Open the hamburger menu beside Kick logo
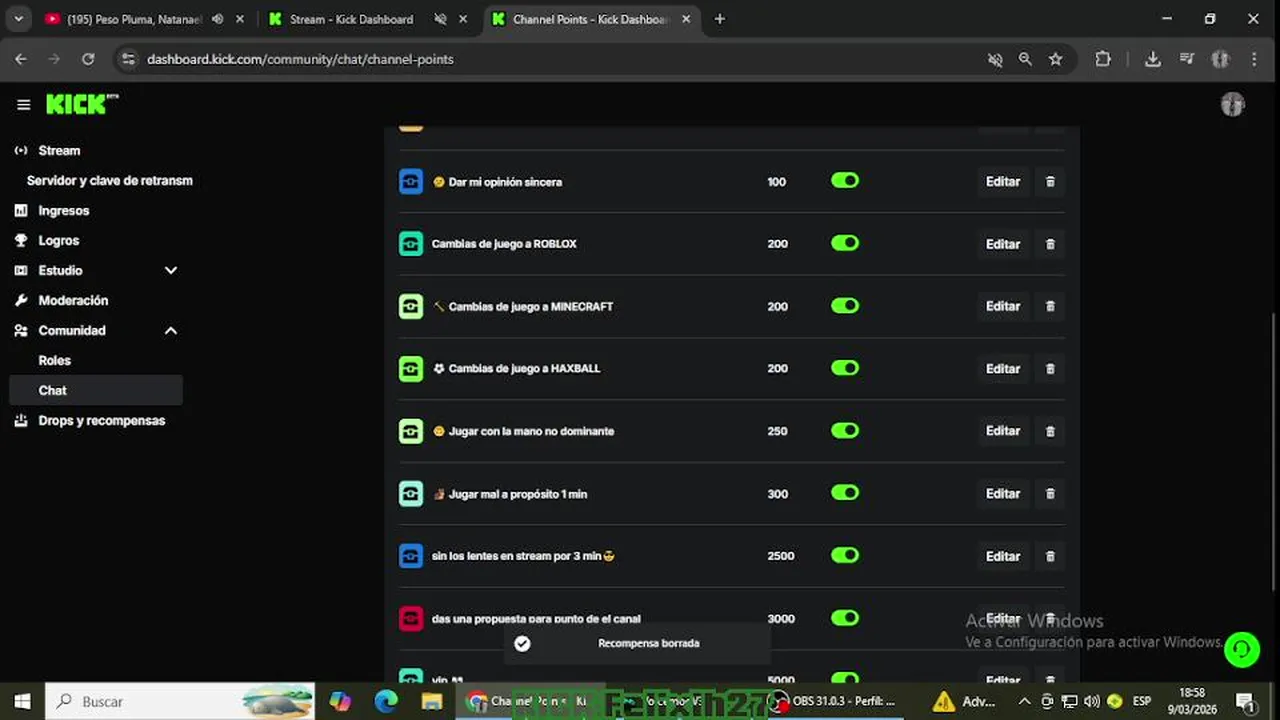Viewport: 1280px width, 720px height. tap(23, 105)
